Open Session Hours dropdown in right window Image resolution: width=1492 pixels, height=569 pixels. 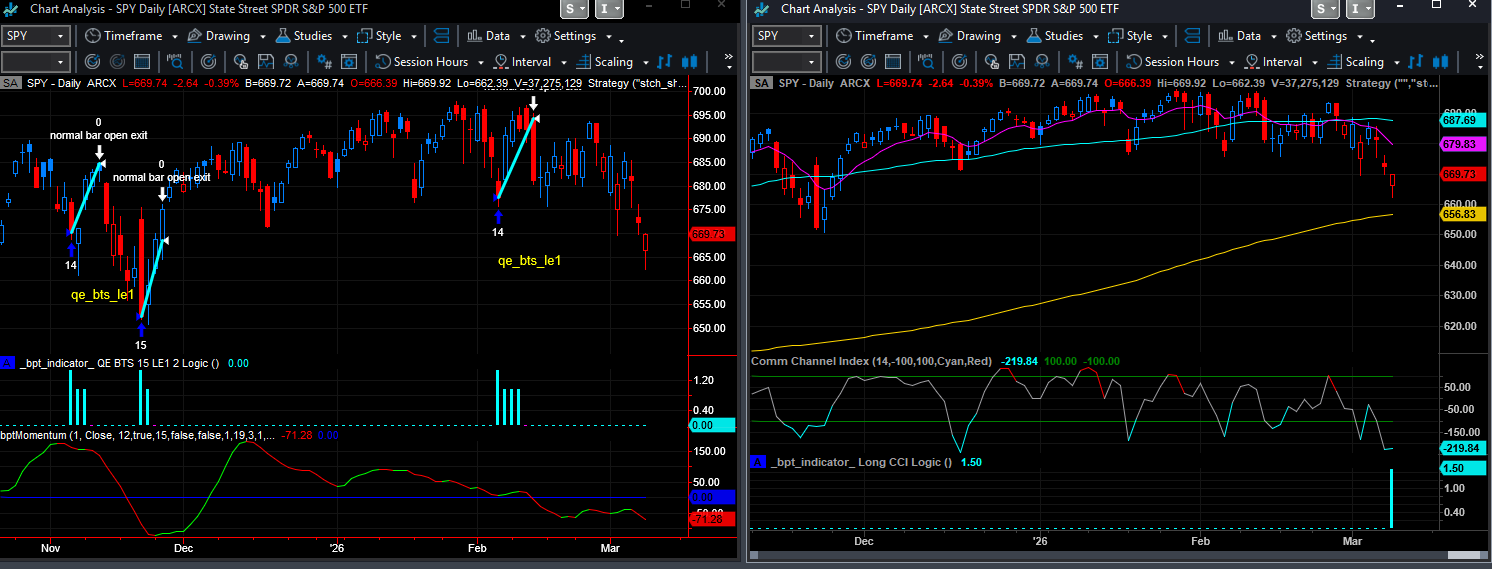click(x=1179, y=62)
